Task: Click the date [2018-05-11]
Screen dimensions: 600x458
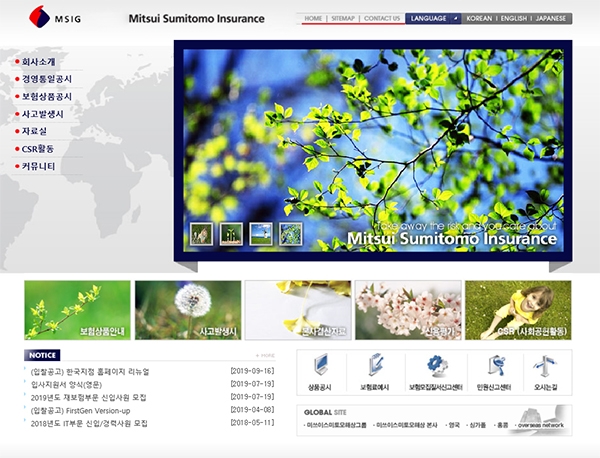Action: (x=253, y=423)
